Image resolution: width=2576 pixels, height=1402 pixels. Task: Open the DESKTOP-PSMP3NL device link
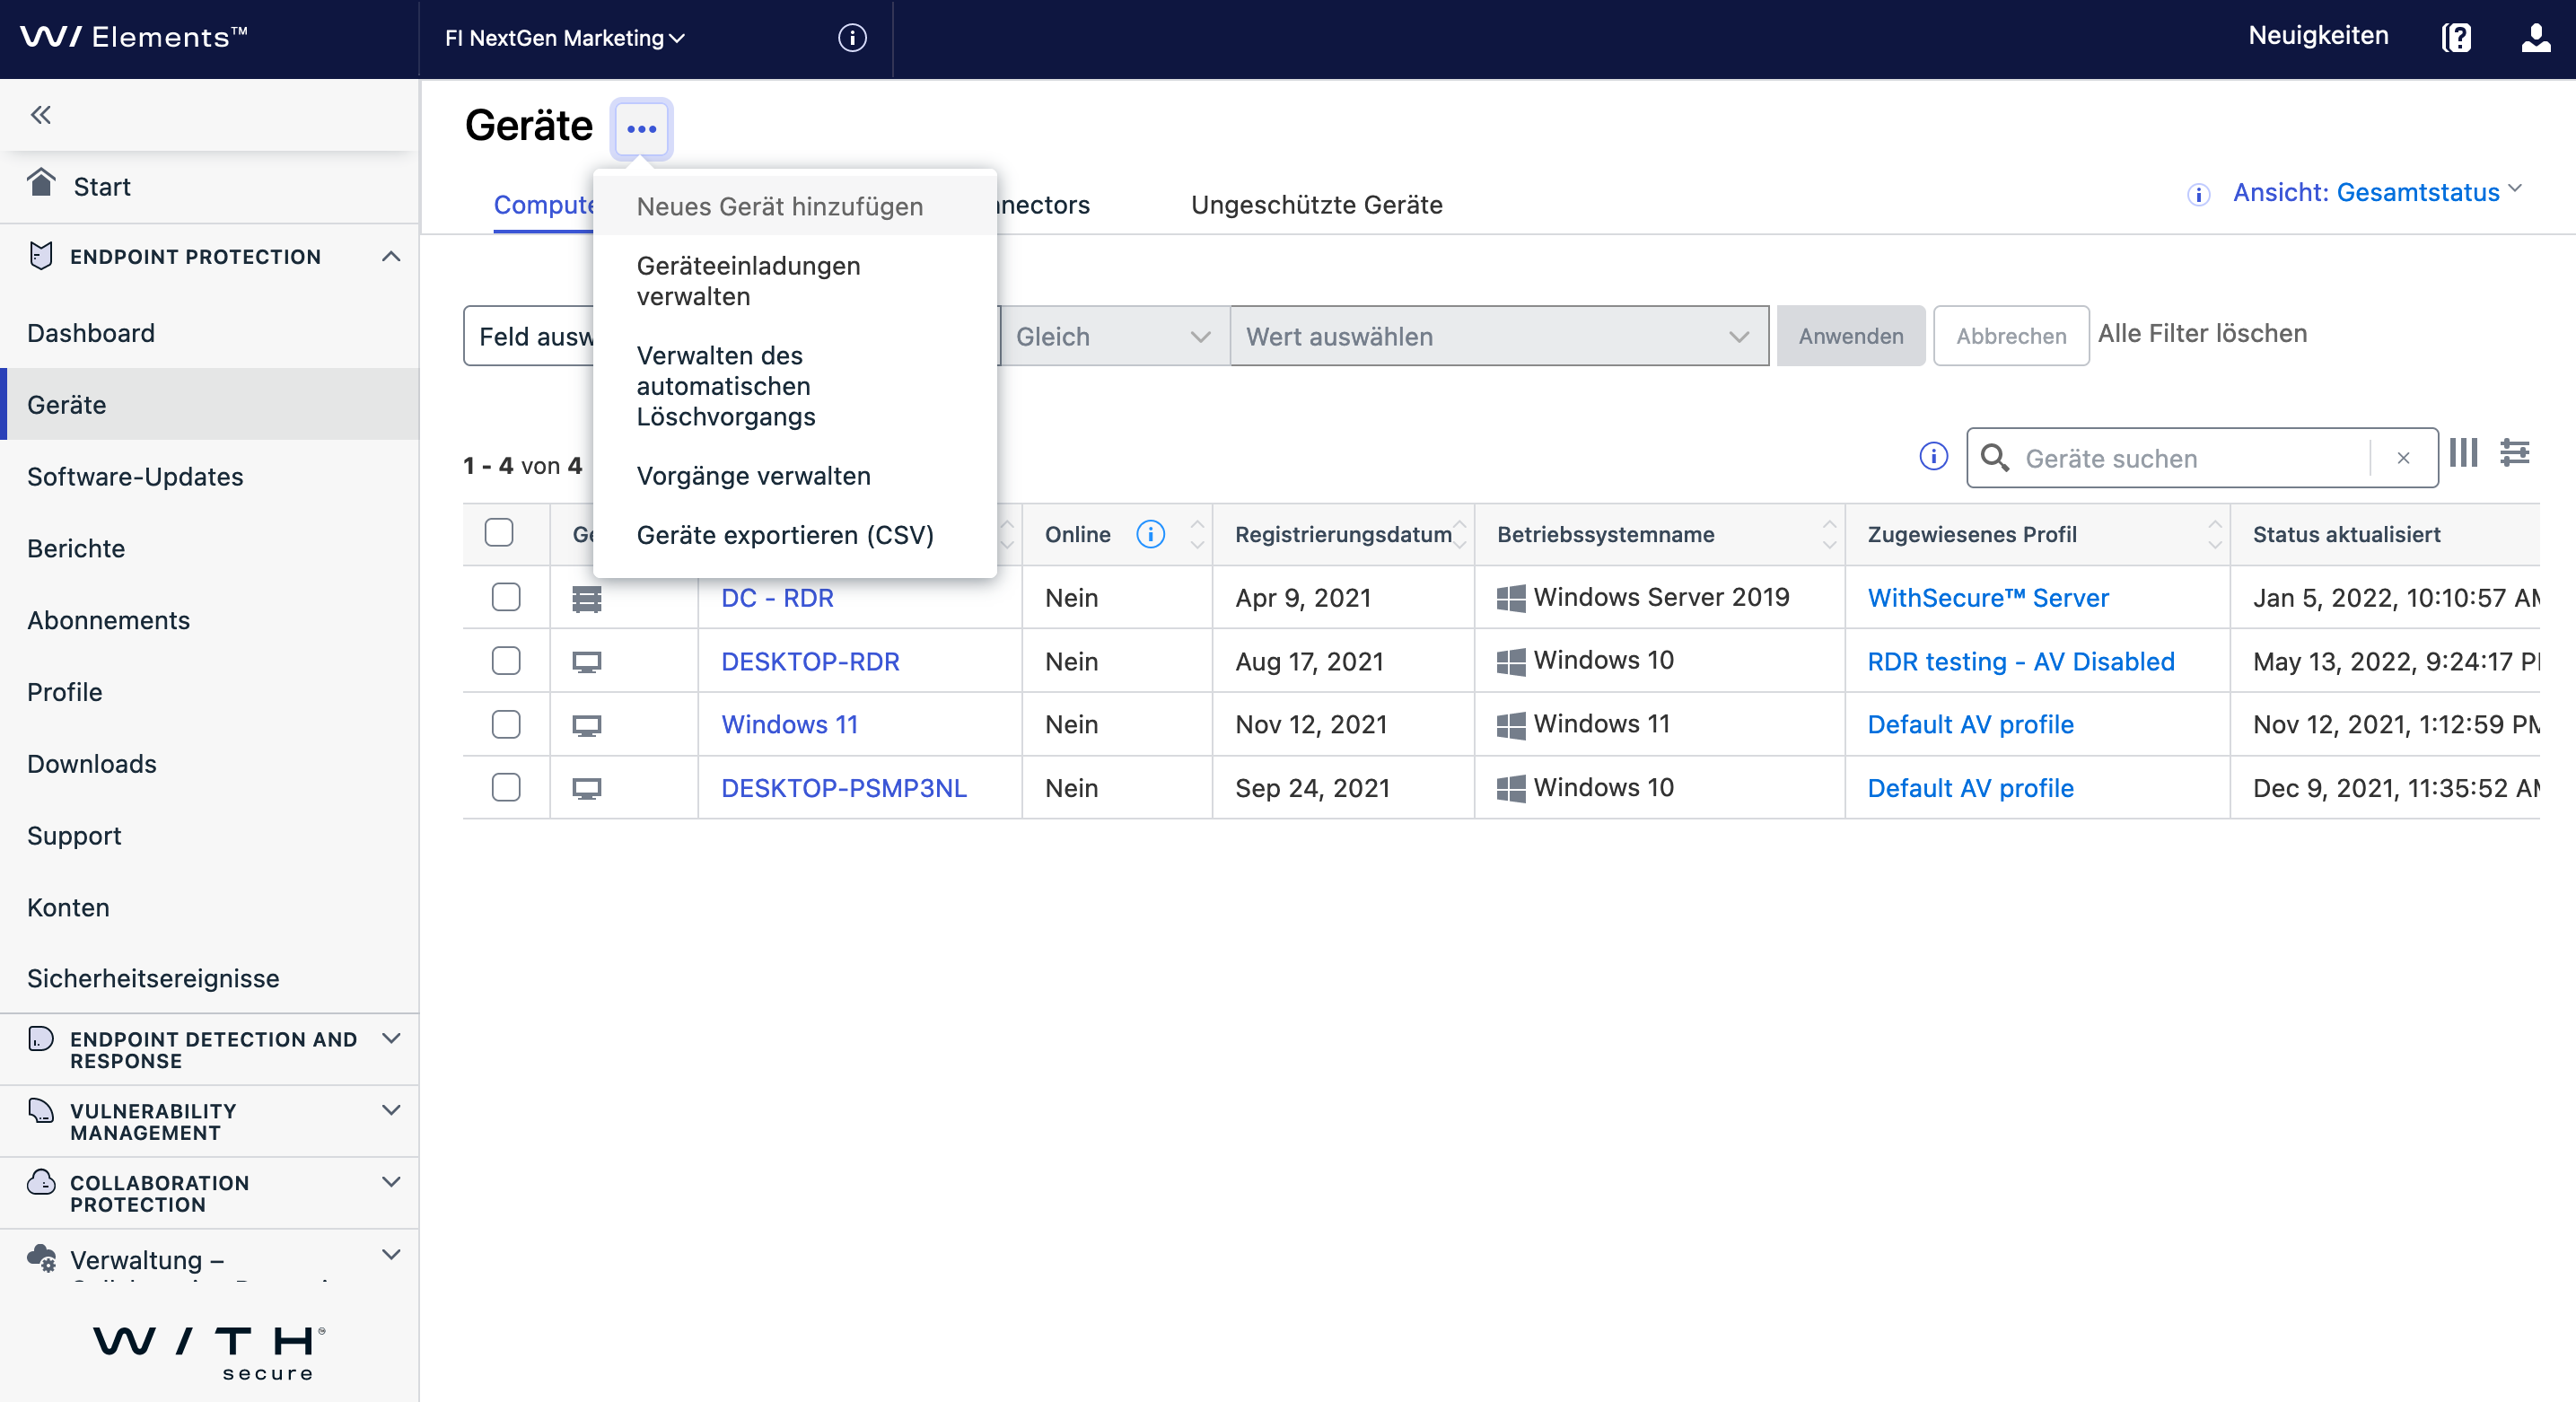click(x=844, y=788)
